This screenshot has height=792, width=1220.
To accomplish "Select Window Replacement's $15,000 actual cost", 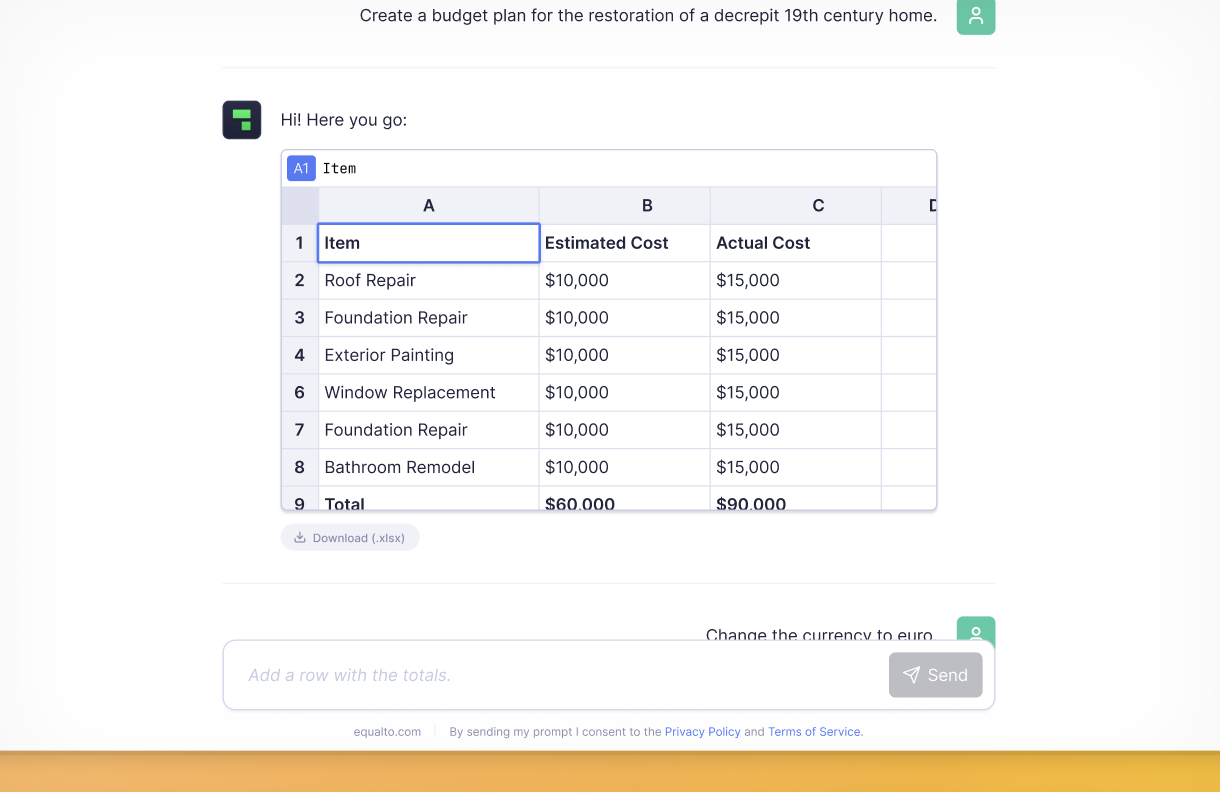I will (x=796, y=393).
